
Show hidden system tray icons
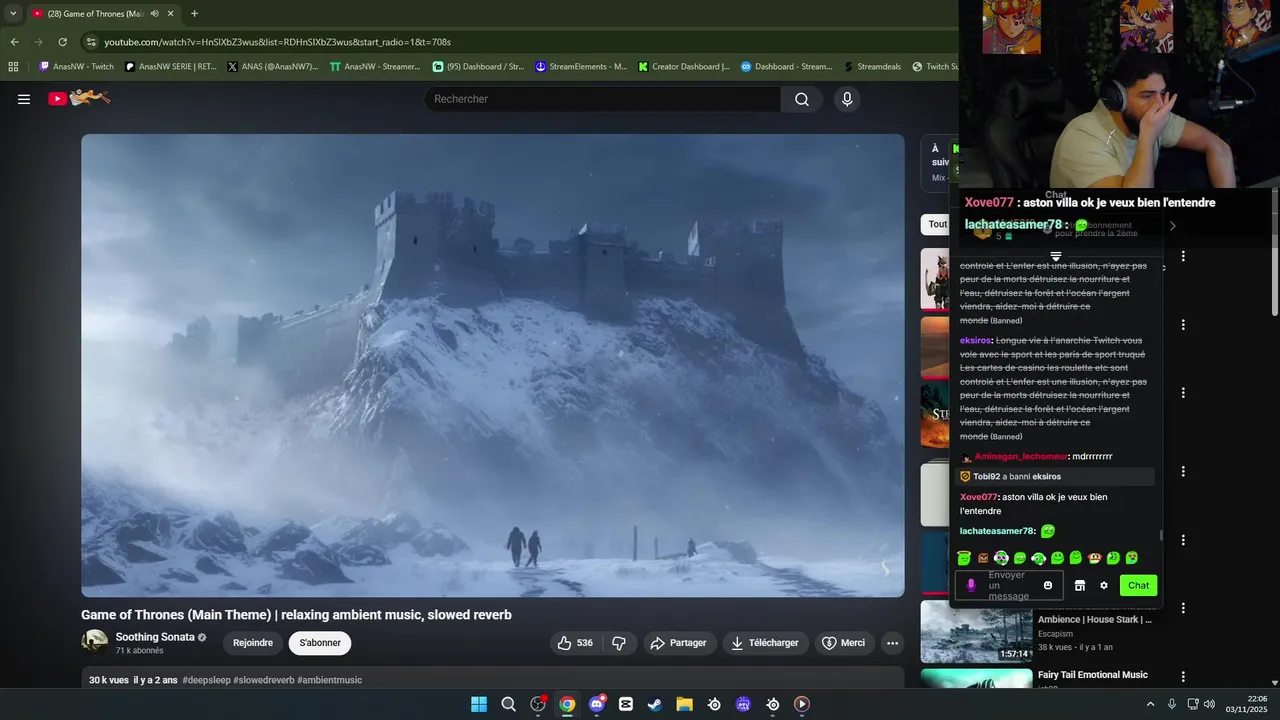click(1150, 704)
